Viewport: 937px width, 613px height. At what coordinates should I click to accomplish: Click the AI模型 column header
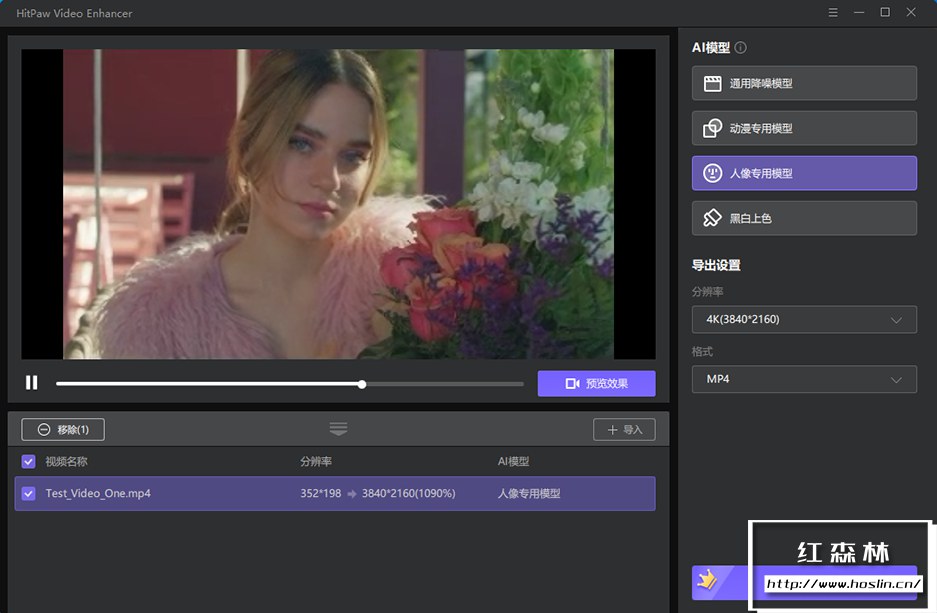click(x=513, y=461)
